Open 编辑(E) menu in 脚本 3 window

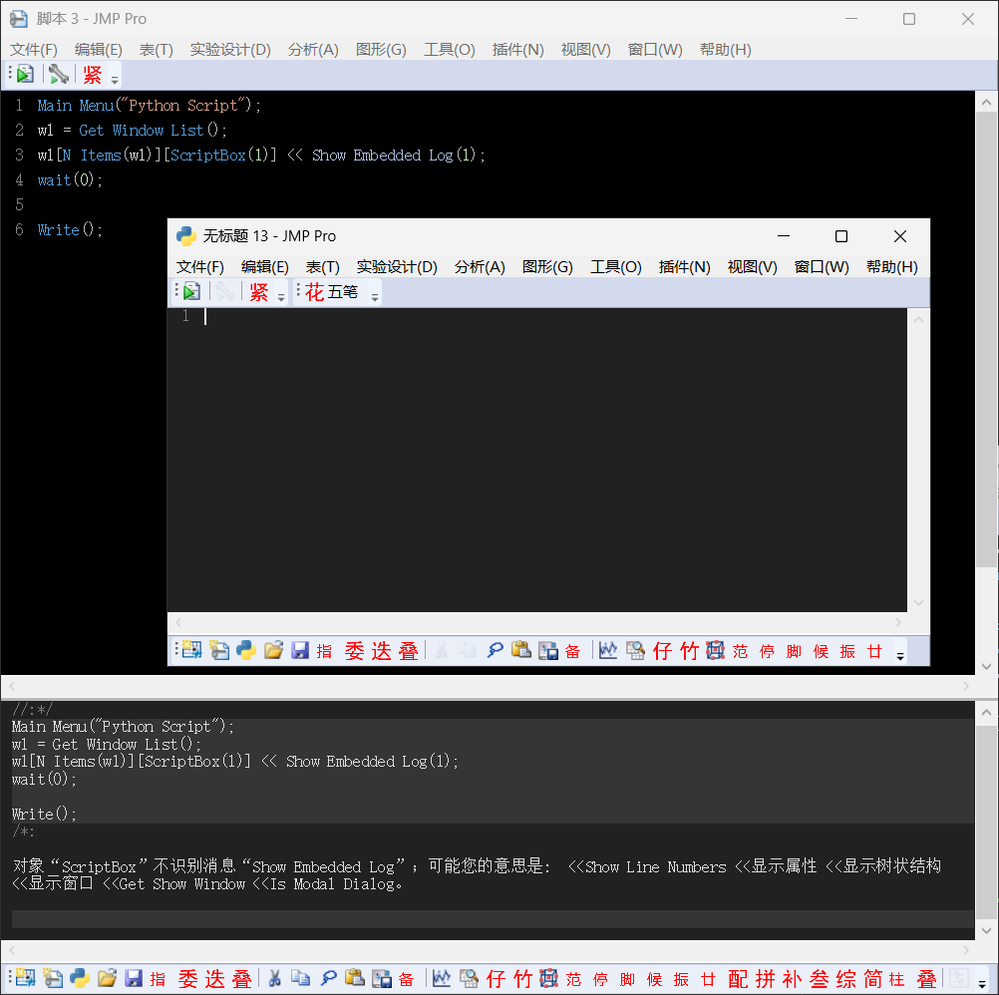click(98, 50)
